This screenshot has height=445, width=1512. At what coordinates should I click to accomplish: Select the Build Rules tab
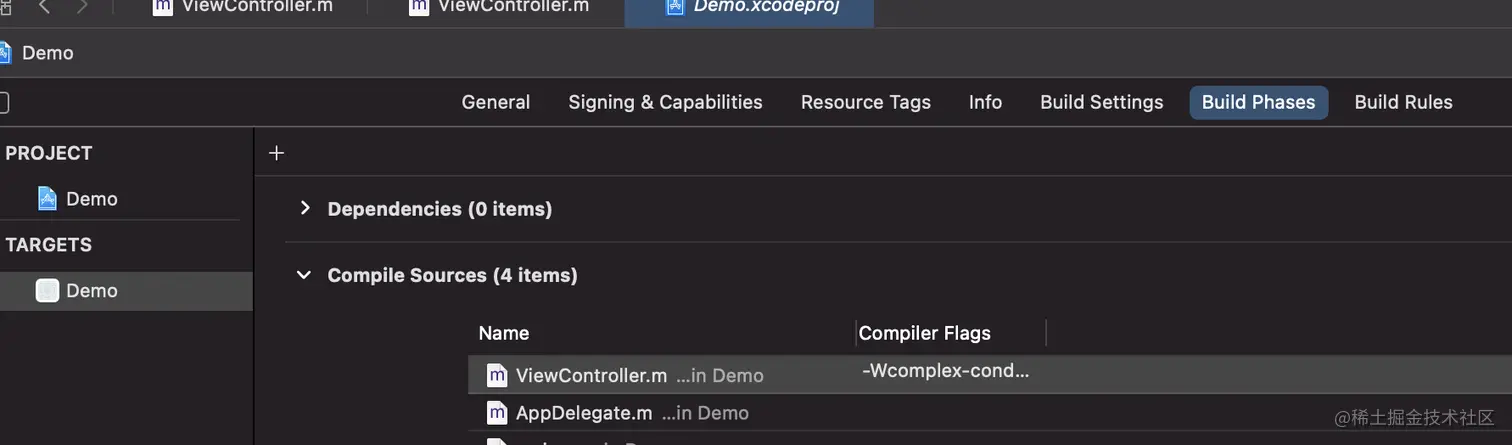click(x=1403, y=102)
